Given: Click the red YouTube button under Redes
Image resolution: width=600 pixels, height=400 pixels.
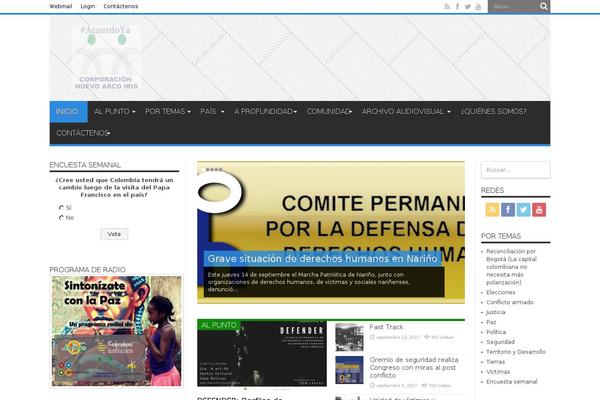Looking at the screenshot, I should tap(539, 209).
